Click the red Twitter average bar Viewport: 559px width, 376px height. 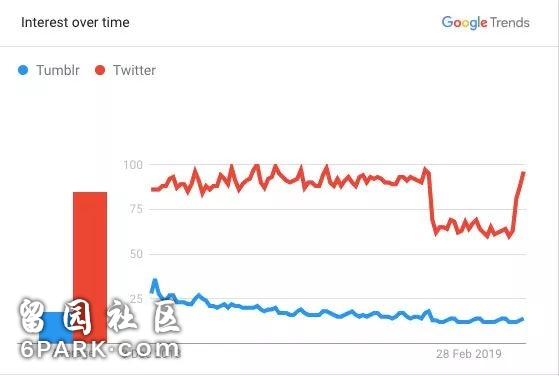(90, 267)
